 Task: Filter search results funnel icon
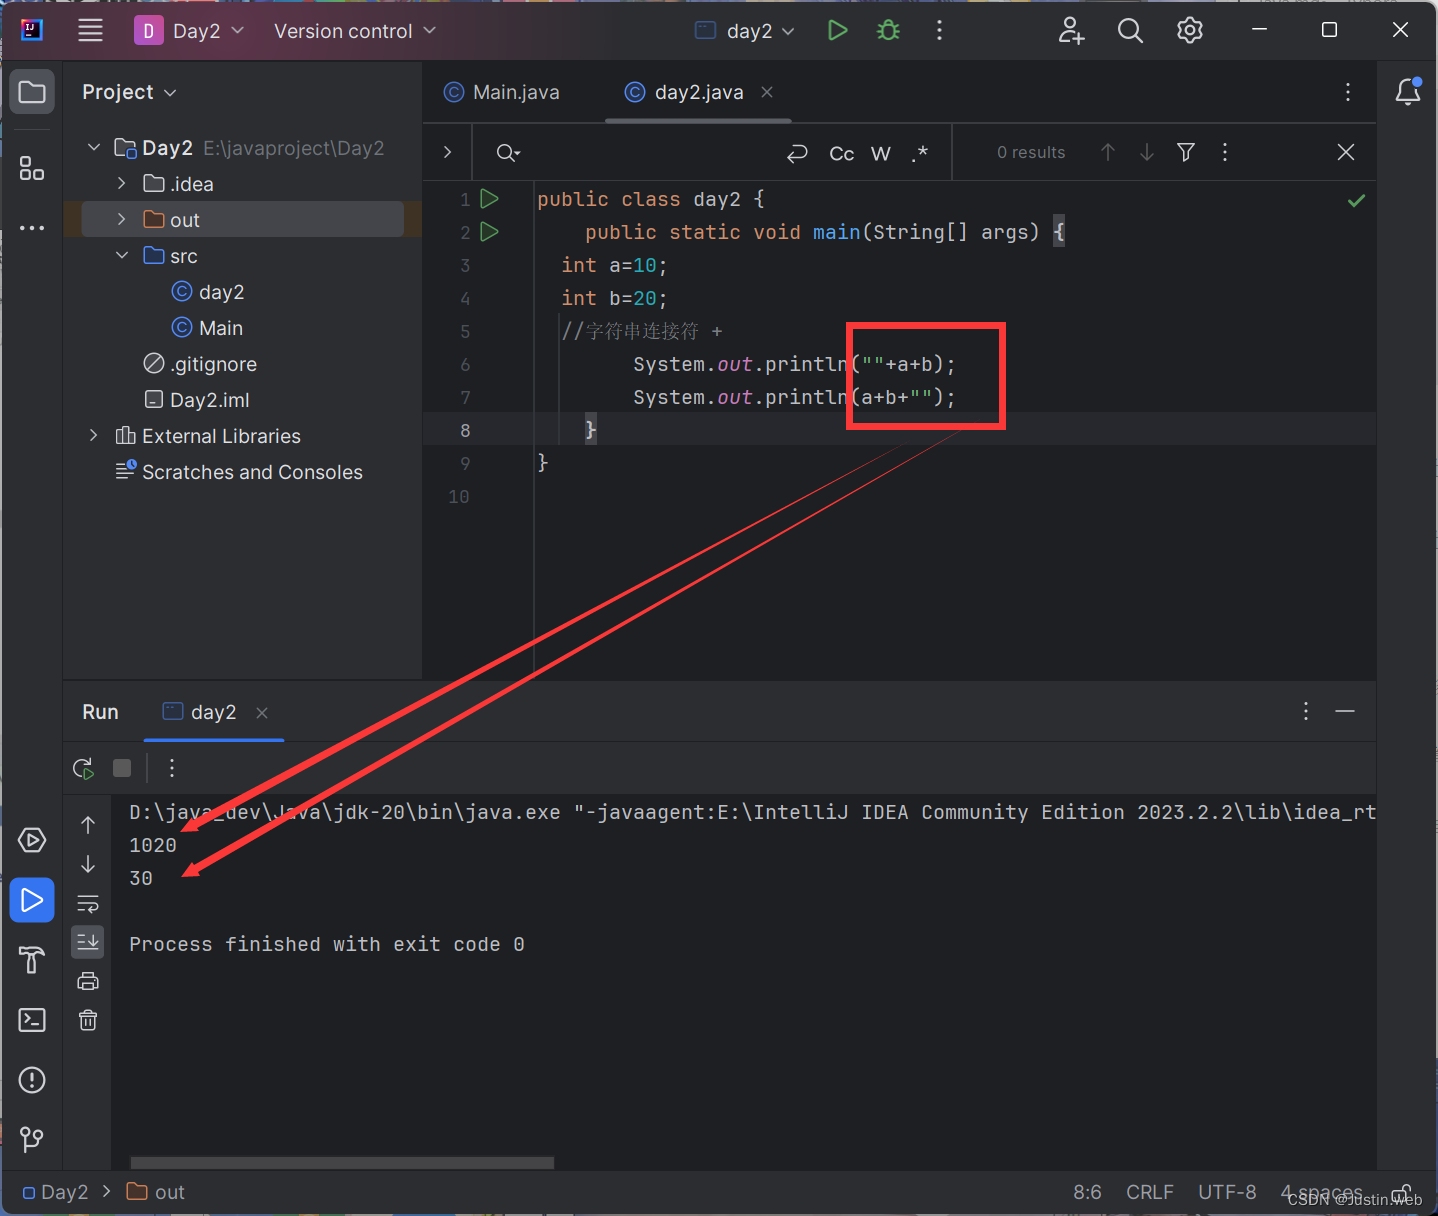1186,152
